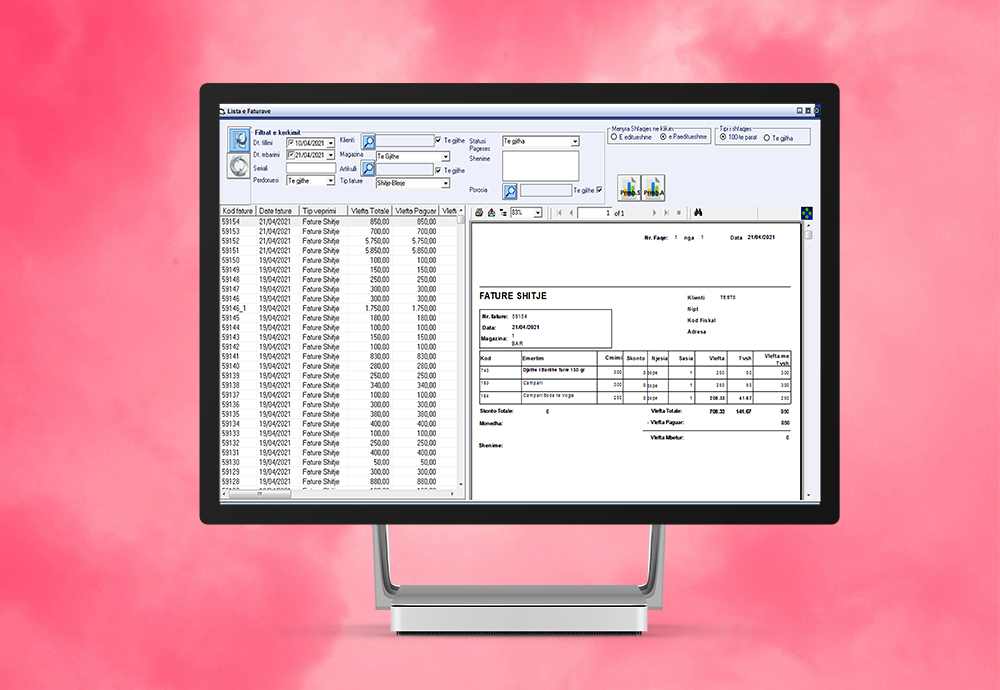The width and height of the screenshot is (1000, 690).
Task: Toggle the Porosia Te gjithe checkbox
Action: tap(599, 190)
